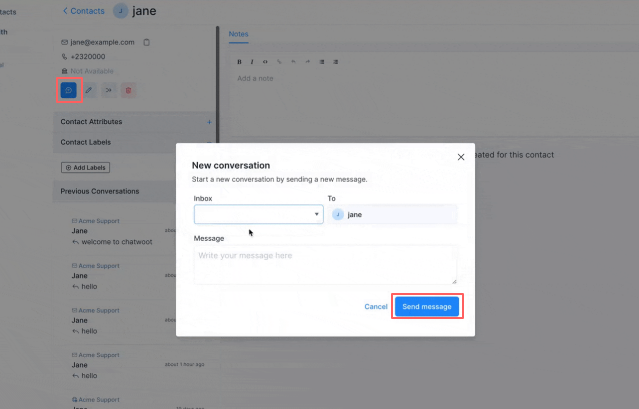Toggle the Previous Conversations section header

115,191
